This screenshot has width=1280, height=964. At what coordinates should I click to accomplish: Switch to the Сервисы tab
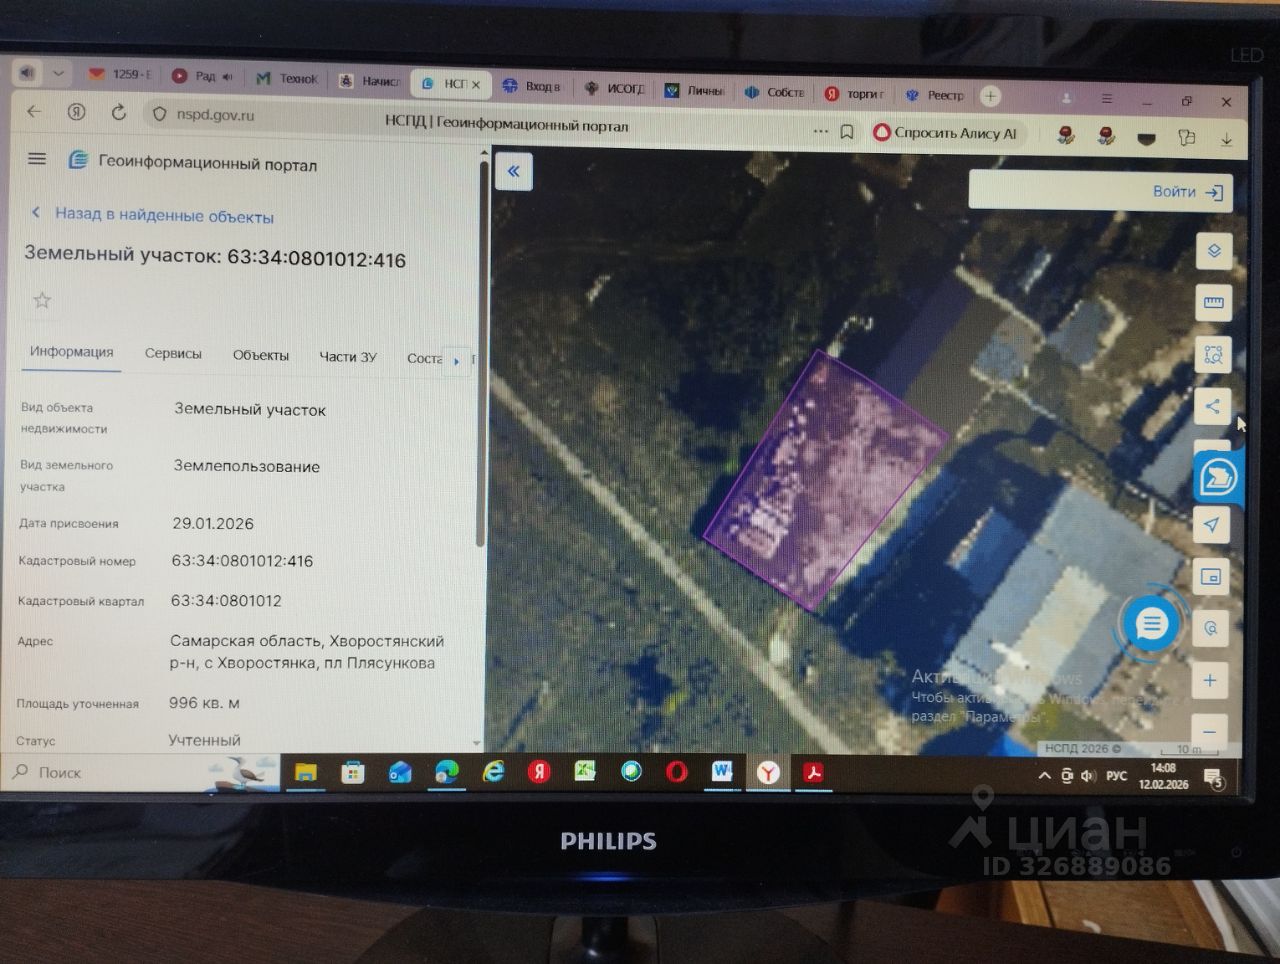173,354
